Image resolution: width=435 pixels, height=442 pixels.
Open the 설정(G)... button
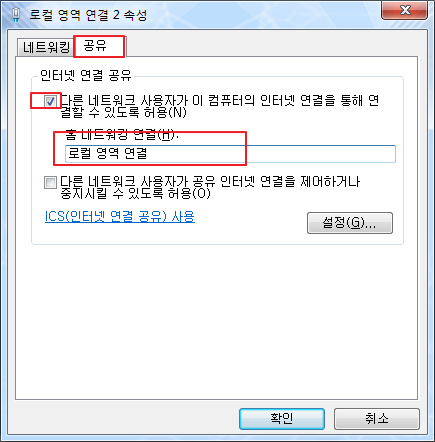(x=350, y=223)
